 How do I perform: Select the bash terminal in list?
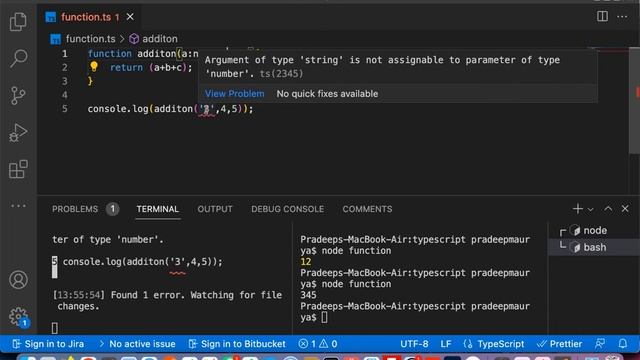(x=594, y=247)
